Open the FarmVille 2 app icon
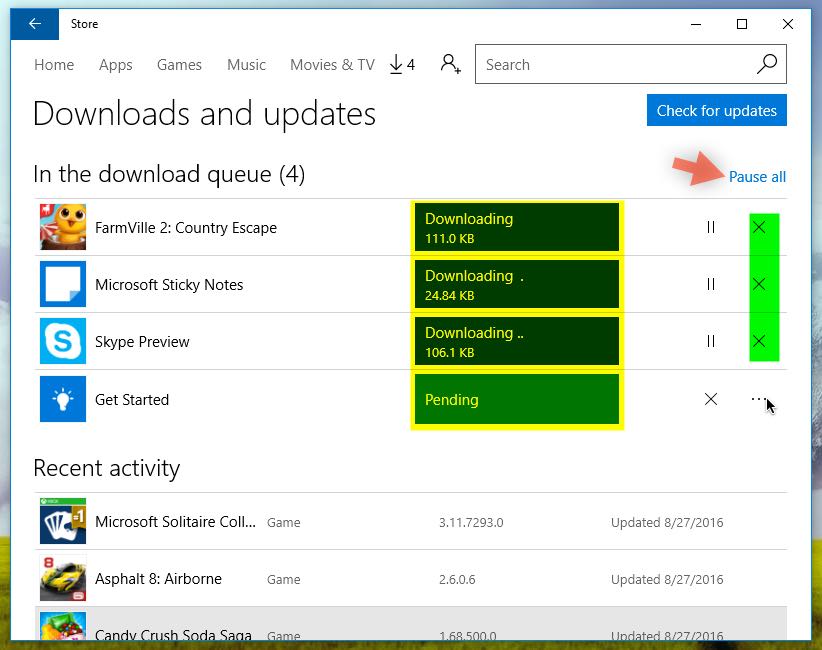The image size is (822, 650). 63,227
